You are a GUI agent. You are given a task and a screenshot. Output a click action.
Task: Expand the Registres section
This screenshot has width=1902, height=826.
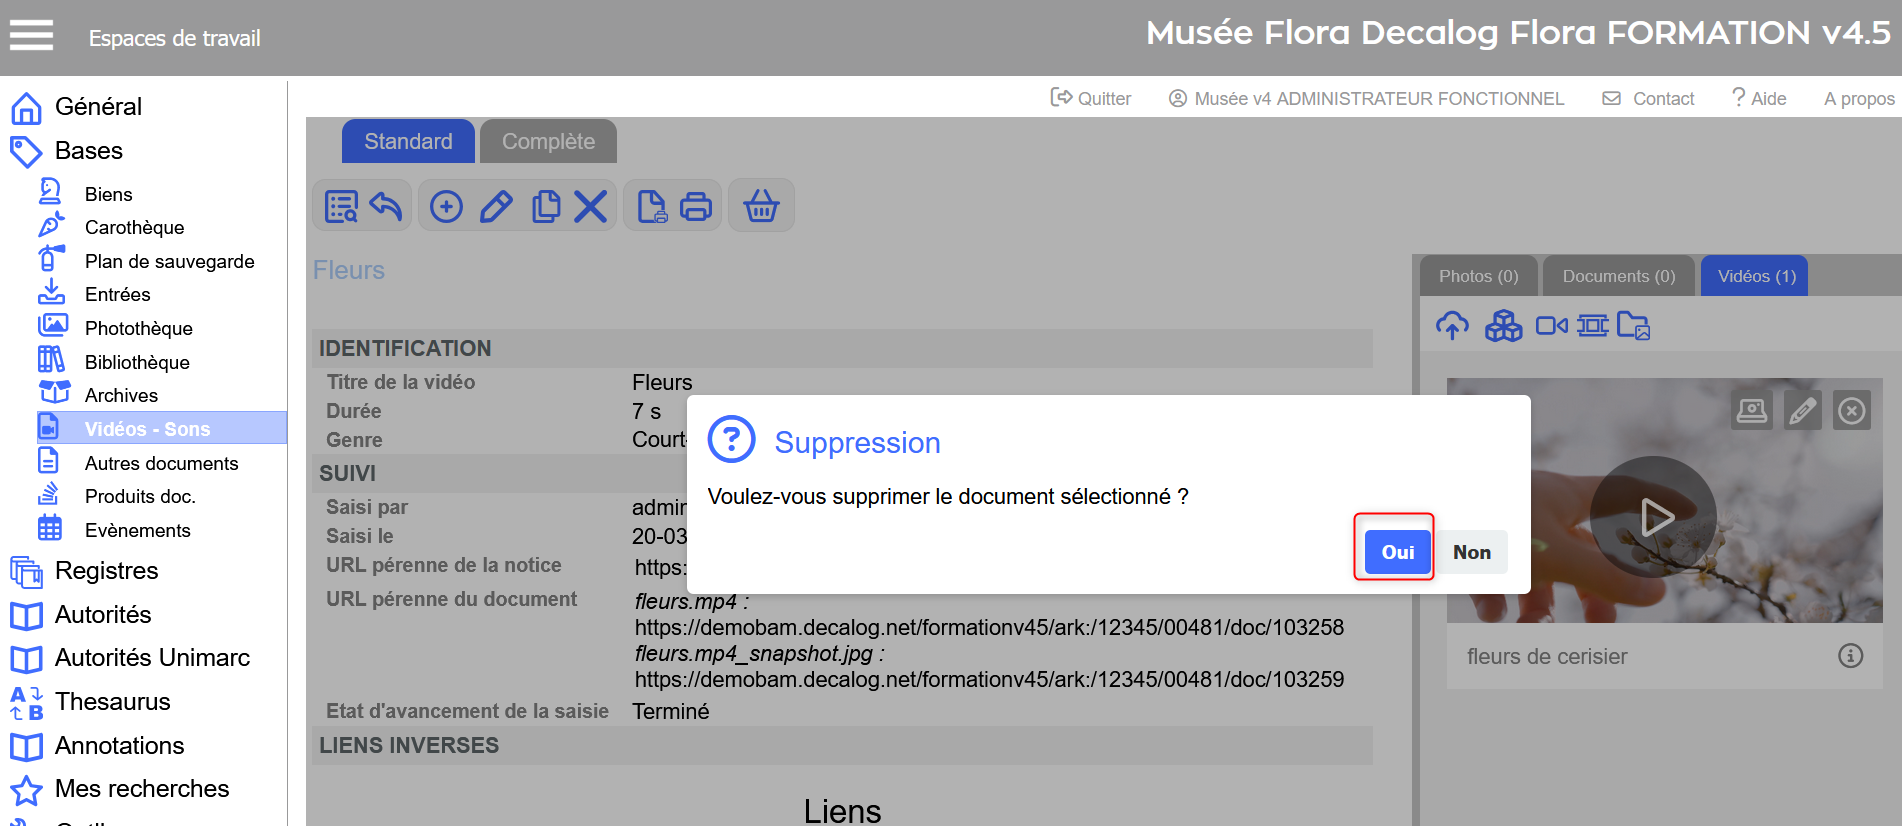(106, 571)
